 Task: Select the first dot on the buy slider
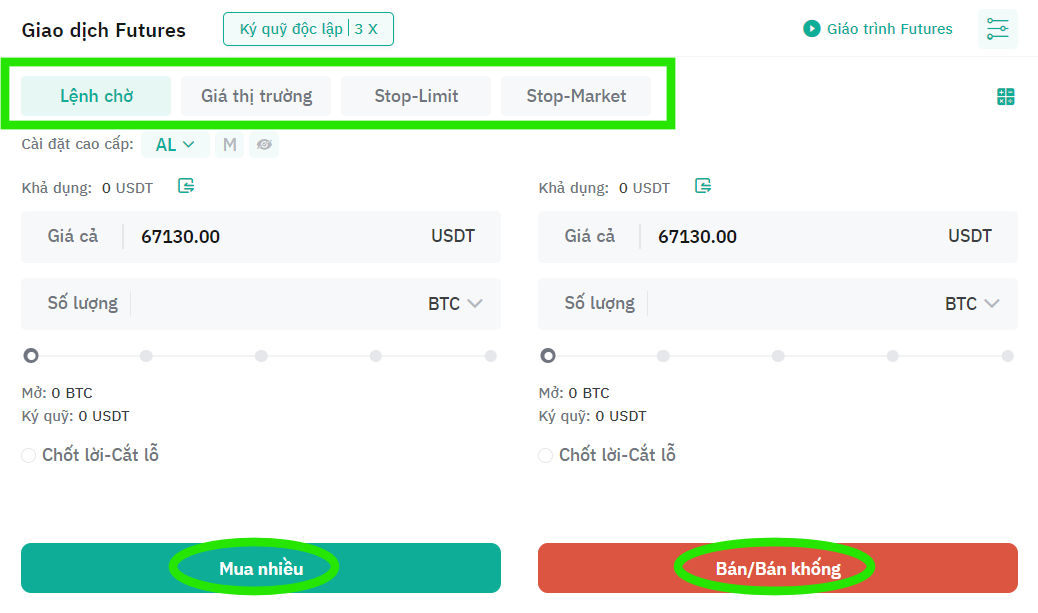(31, 356)
